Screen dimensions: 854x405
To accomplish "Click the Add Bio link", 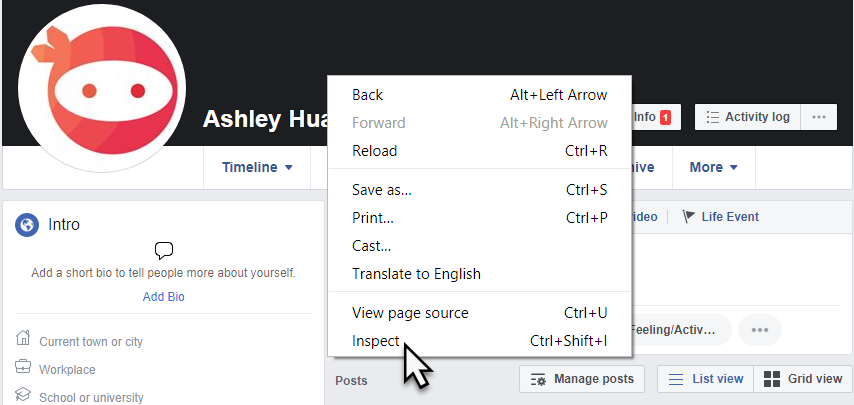I will pyautogui.click(x=163, y=297).
